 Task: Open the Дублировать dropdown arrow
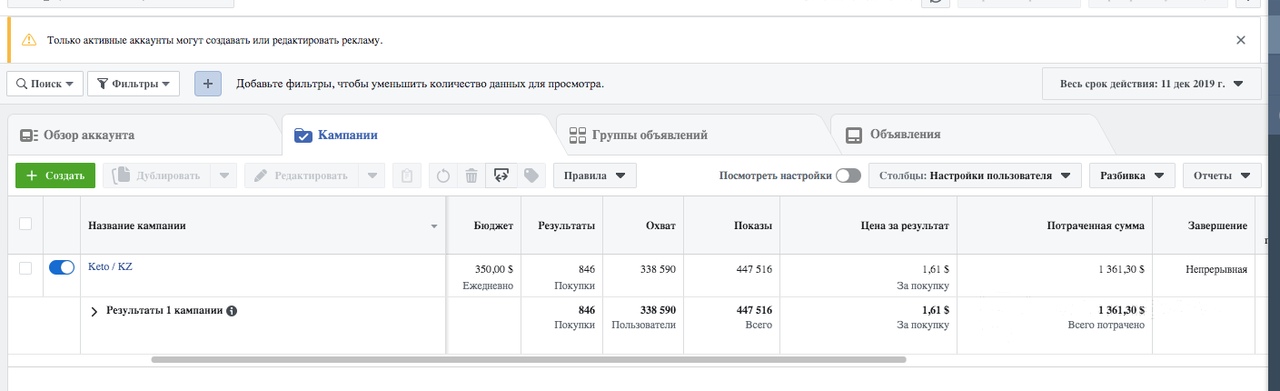226,176
